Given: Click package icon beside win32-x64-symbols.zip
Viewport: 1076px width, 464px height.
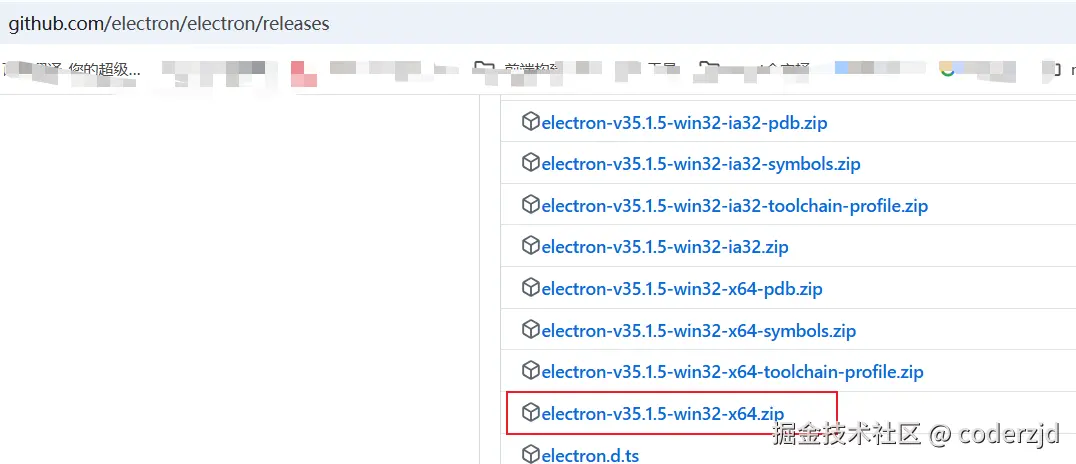Looking at the screenshot, I should click(530, 329).
